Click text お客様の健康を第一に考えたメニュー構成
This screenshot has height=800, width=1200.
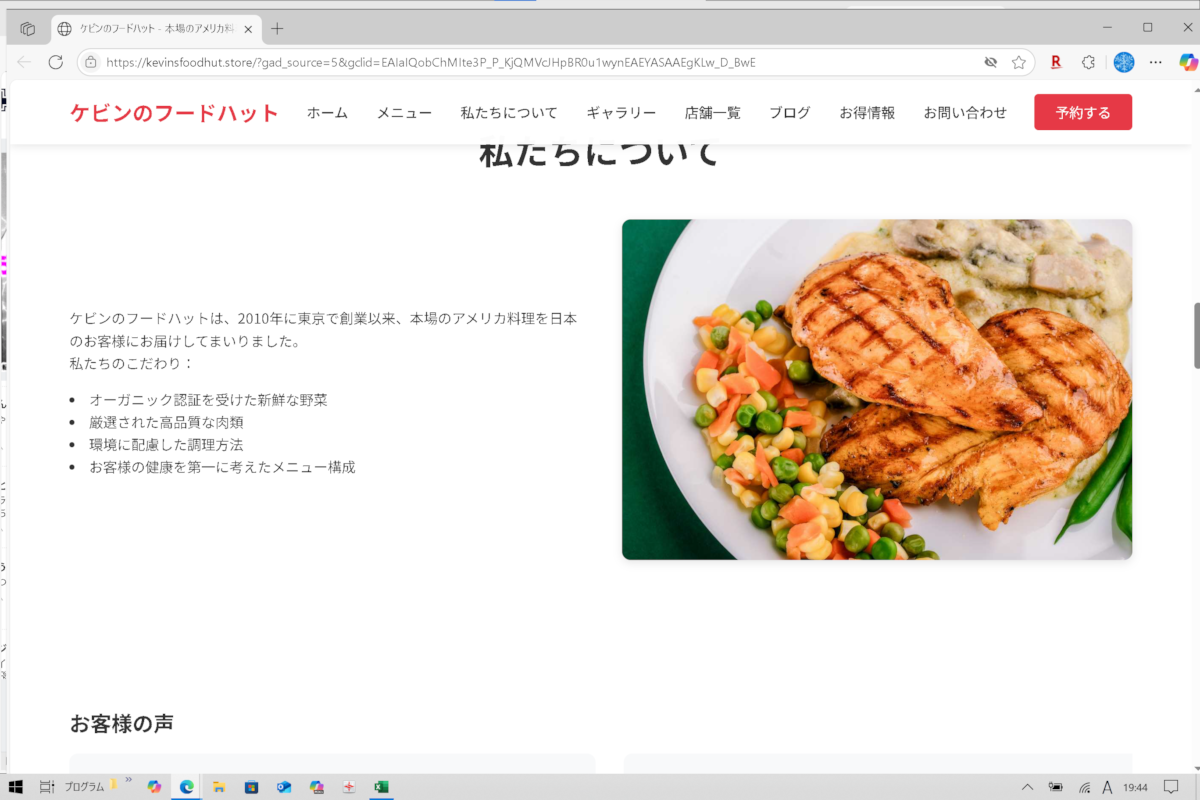click(x=222, y=467)
